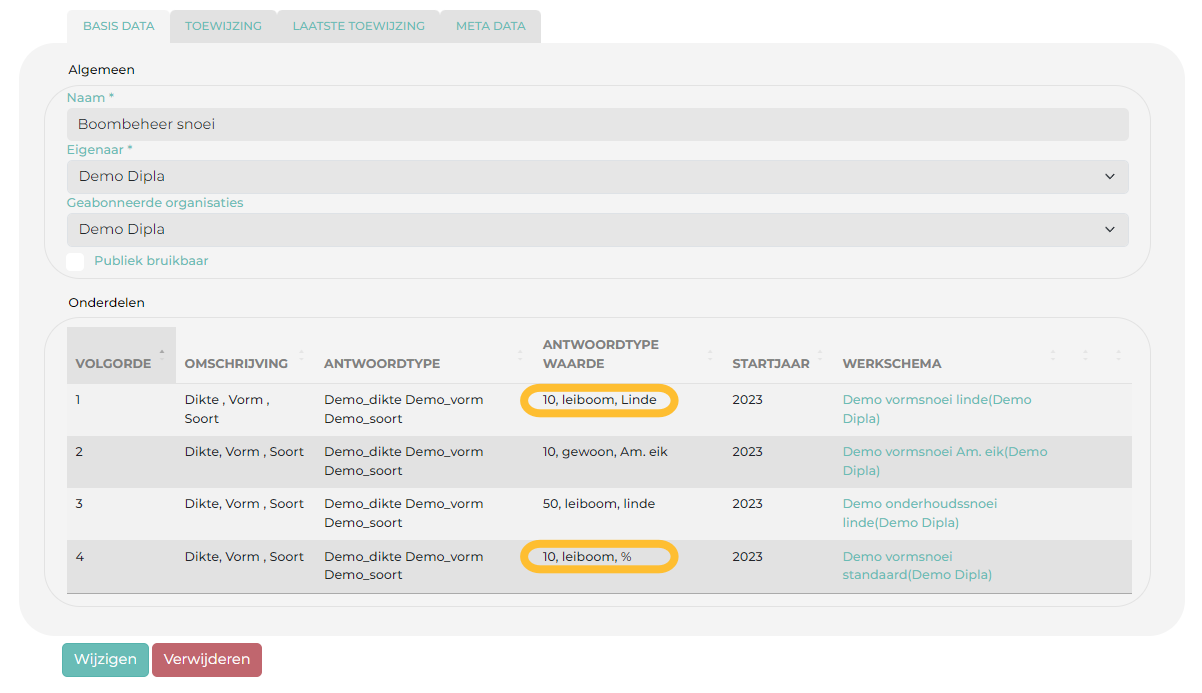1202x693 pixels.
Task: Switch to the Toewijzing tab
Action: [223, 27]
